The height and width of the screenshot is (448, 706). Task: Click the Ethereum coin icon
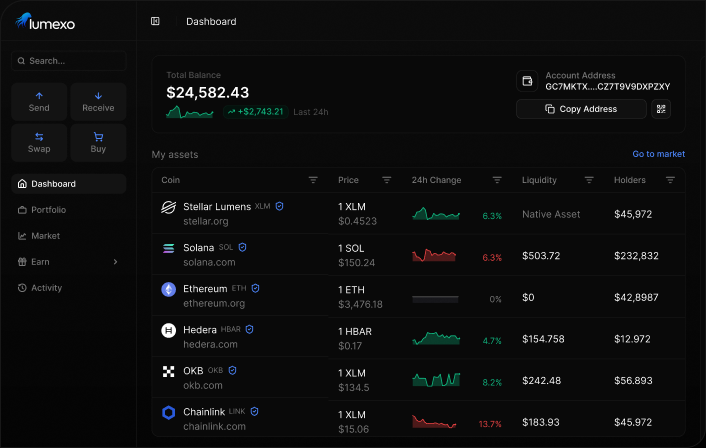pos(168,289)
